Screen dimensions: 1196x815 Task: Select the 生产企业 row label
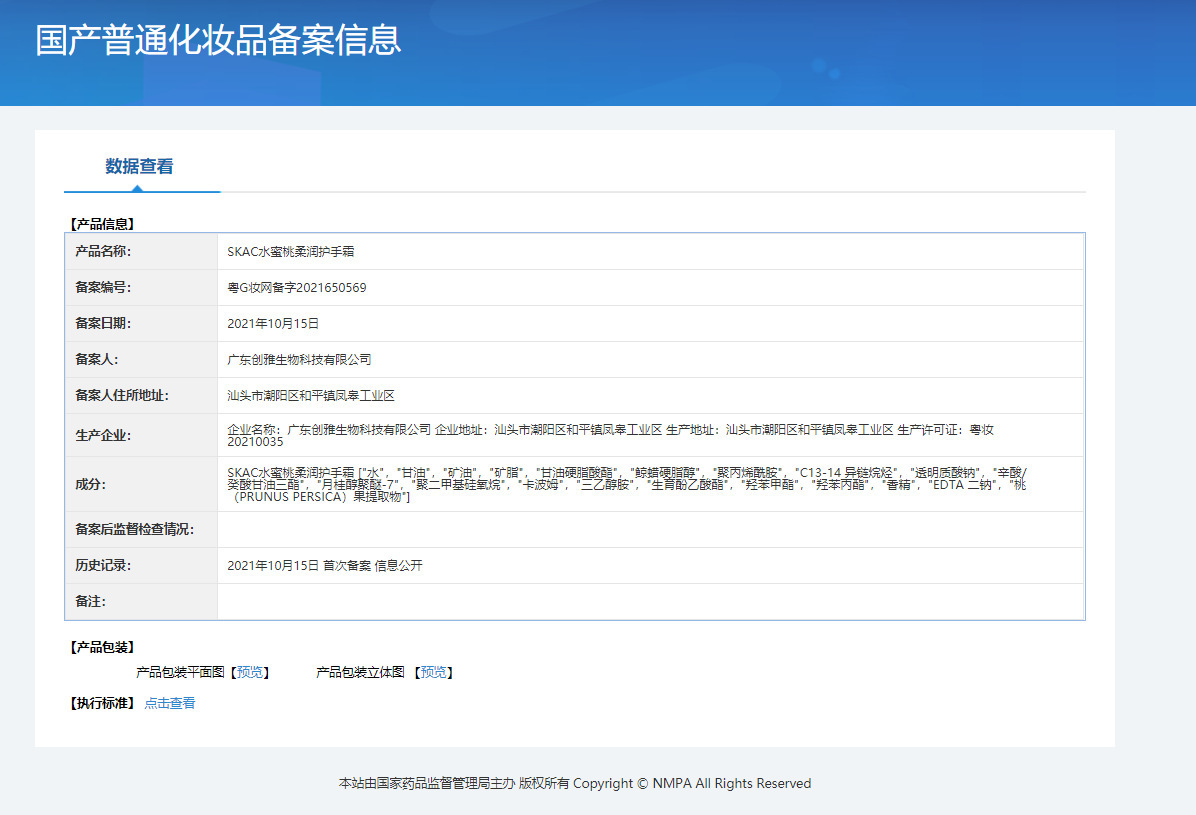(x=103, y=435)
